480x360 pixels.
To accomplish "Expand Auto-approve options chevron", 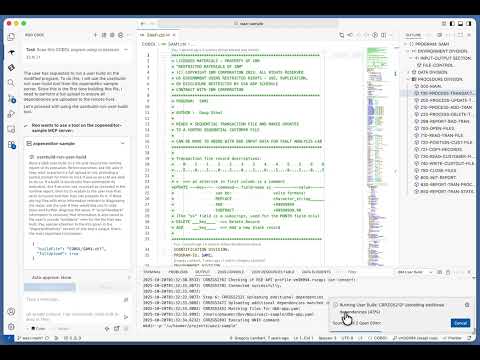I will pyautogui.click(x=129, y=277).
